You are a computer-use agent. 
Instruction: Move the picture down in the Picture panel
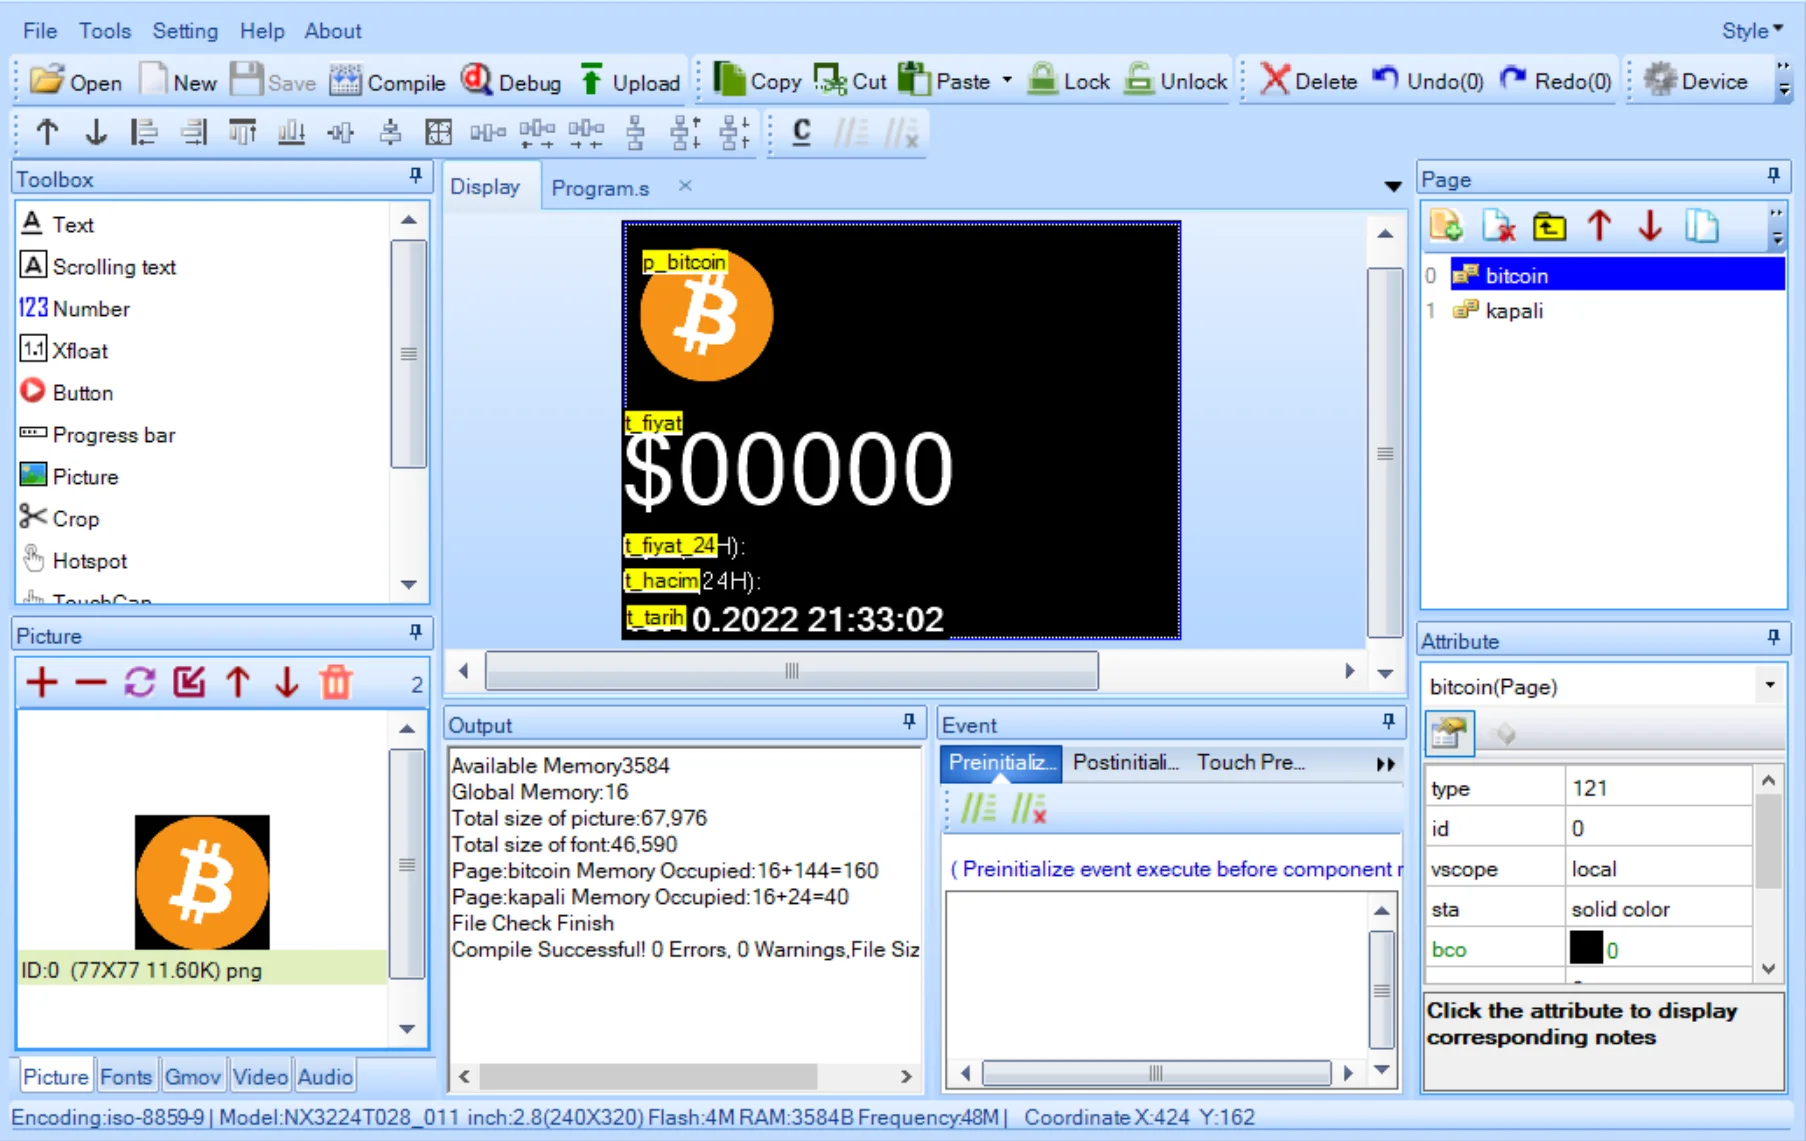tap(287, 683)
